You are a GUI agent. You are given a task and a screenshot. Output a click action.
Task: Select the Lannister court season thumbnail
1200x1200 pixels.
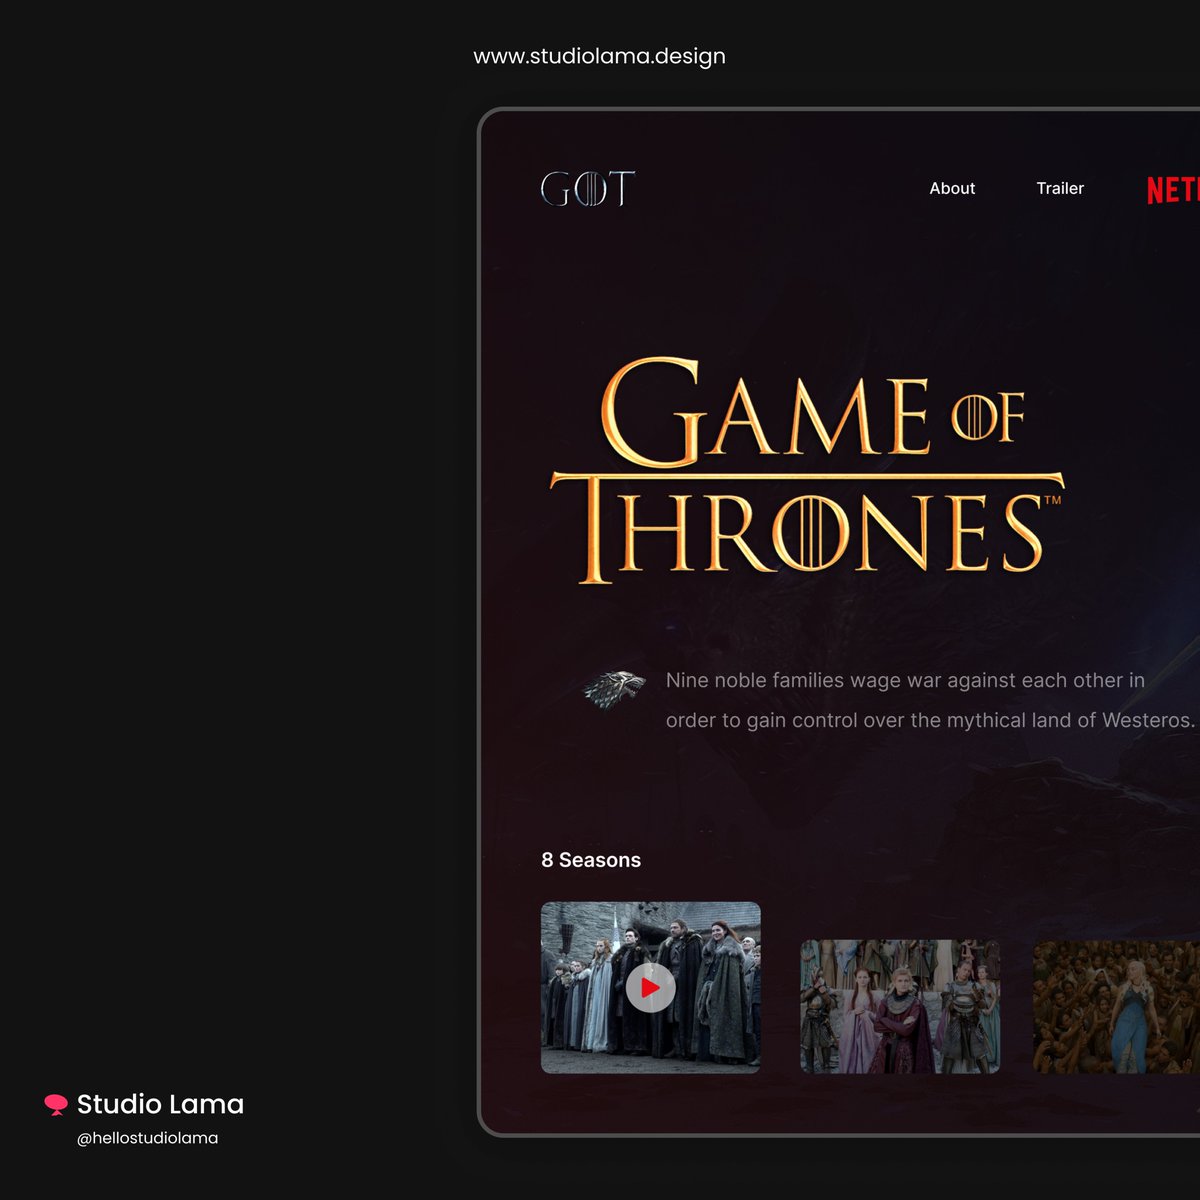900,1006
